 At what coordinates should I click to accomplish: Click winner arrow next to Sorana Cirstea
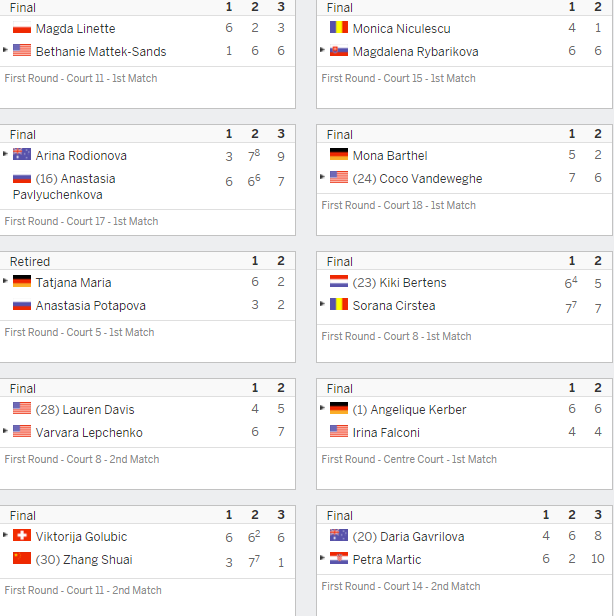tap(322, 304)
